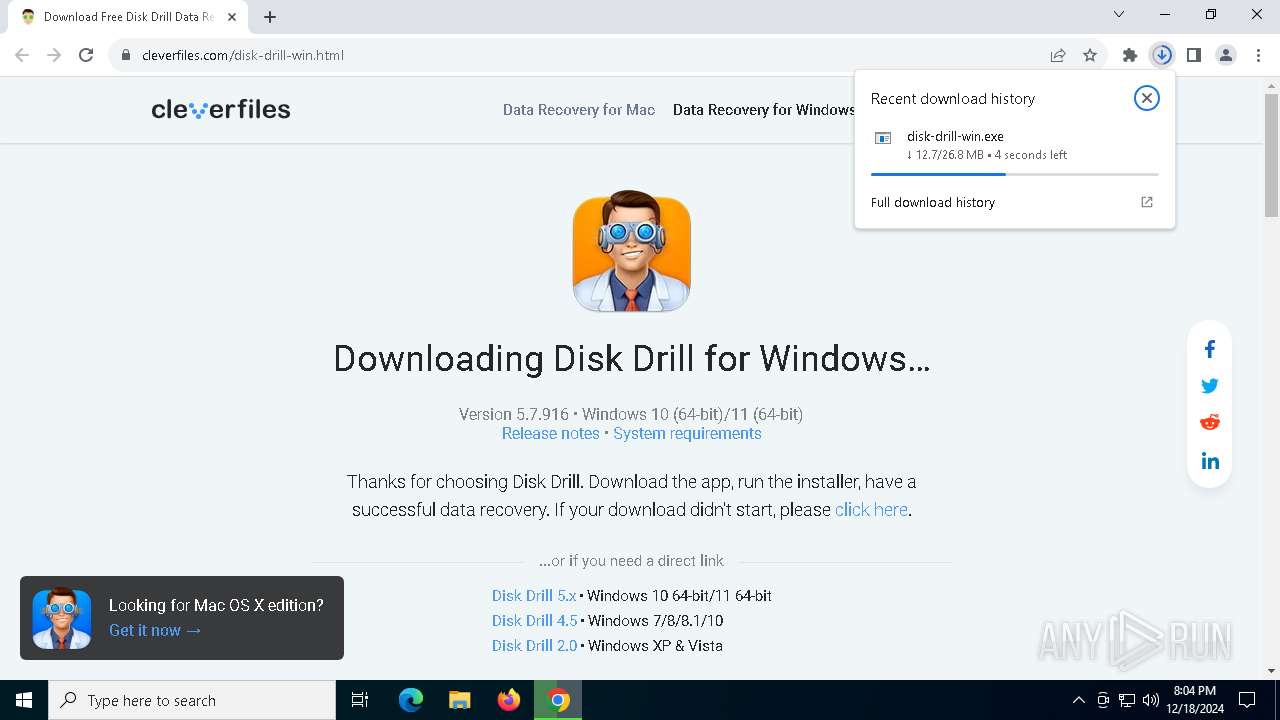The width and height of the screenshot is (1280, 720).
Task: Close the Recent download history popup
Action: (1146, 98)
